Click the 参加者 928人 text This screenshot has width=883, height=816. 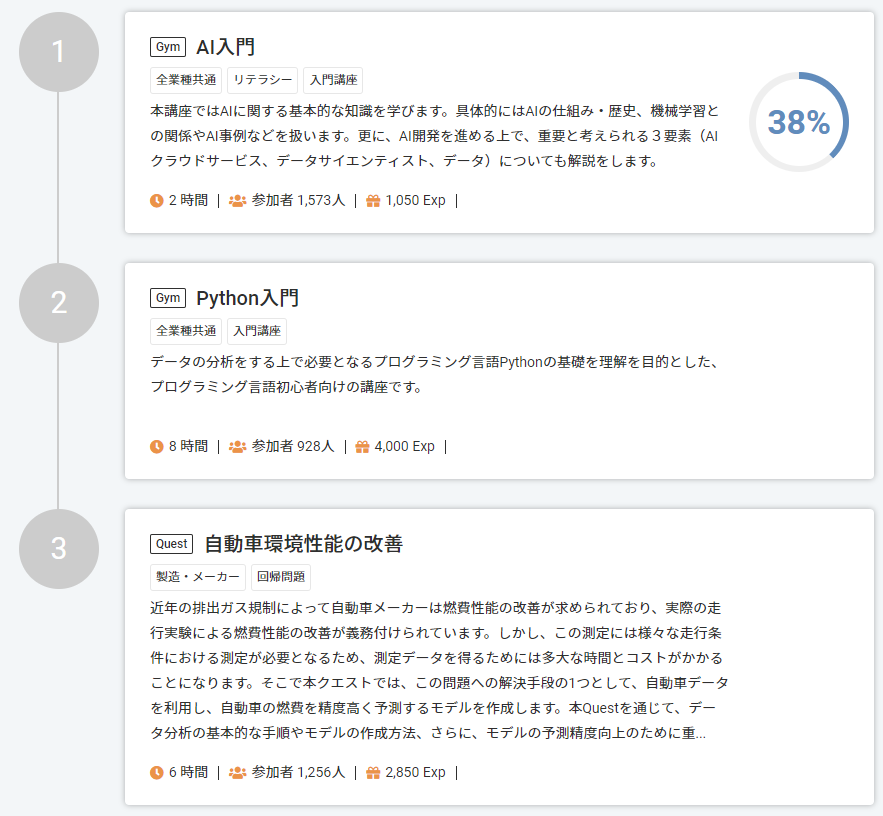[x=293, y=447]
